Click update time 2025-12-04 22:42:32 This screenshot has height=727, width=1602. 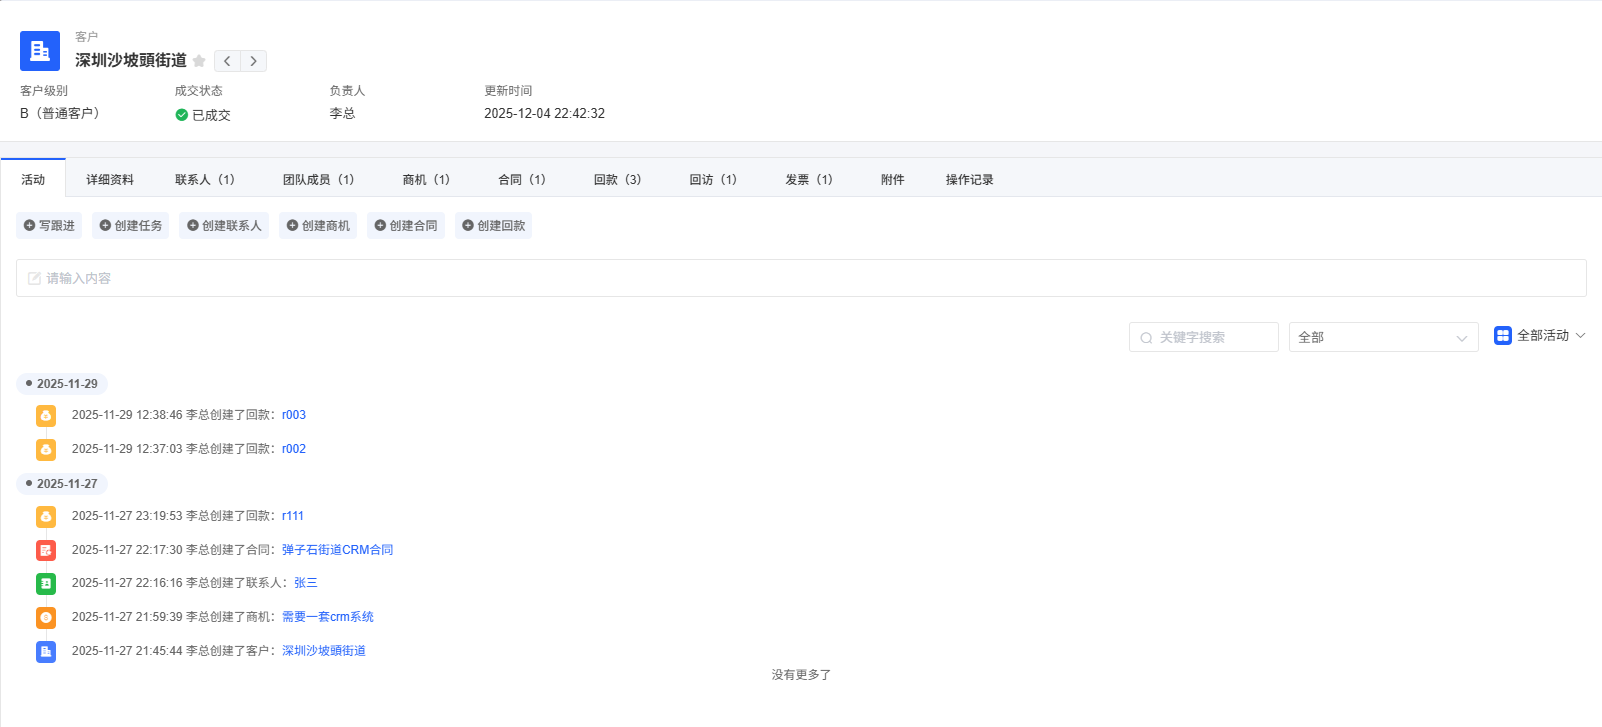[x=545, y=114]
